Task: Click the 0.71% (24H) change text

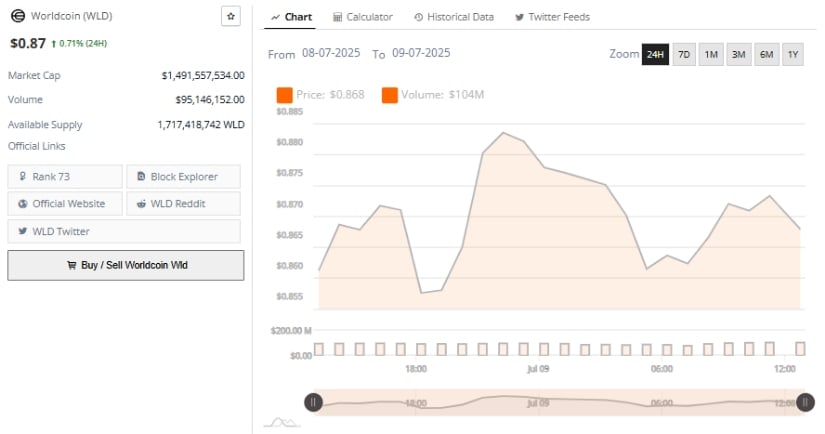Action: (83, 43)
